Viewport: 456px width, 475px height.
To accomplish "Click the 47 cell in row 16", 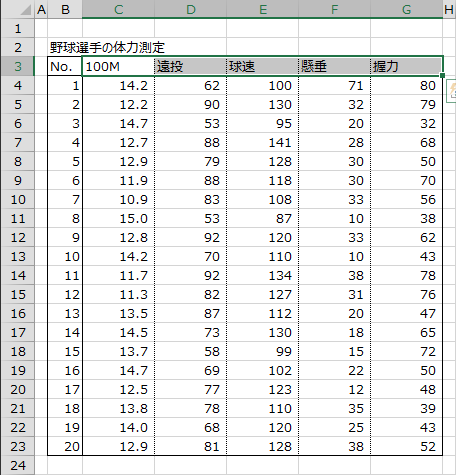I will coord(407,313).
